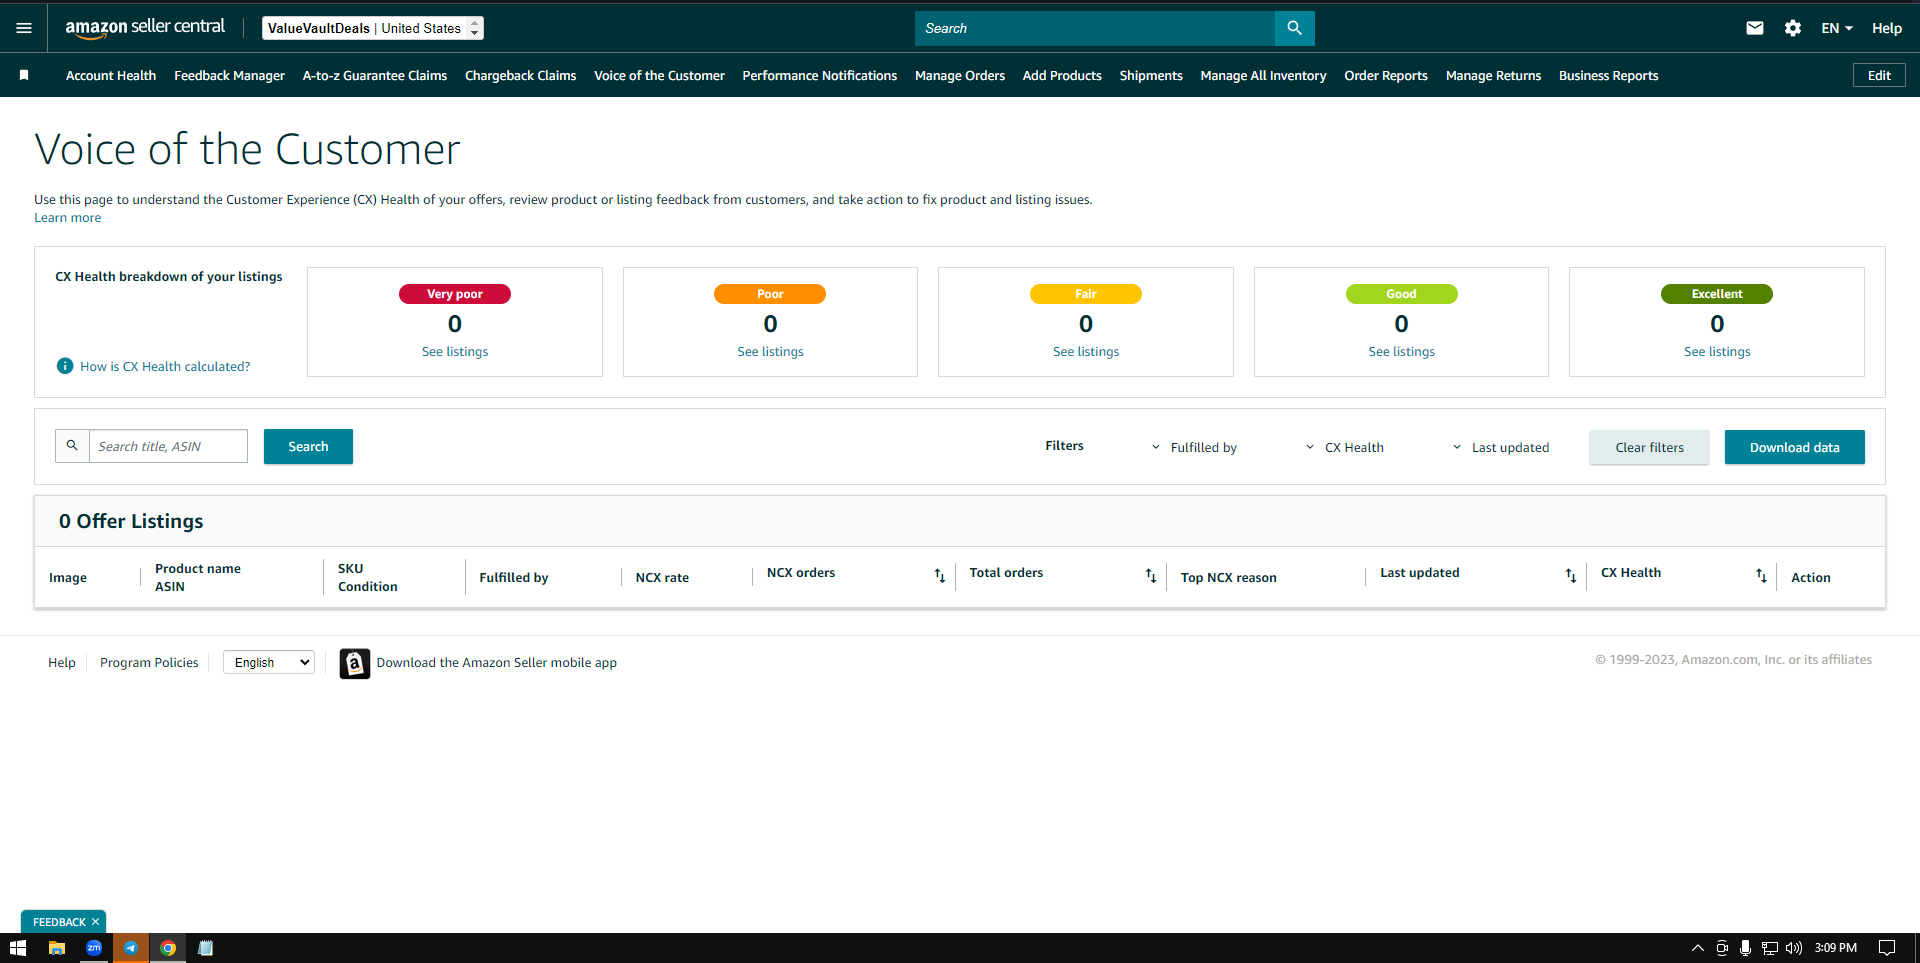Viewport: 1920px width, 963px height.
Task: Click the Amazon Seller Central logo
Action: 145,28
